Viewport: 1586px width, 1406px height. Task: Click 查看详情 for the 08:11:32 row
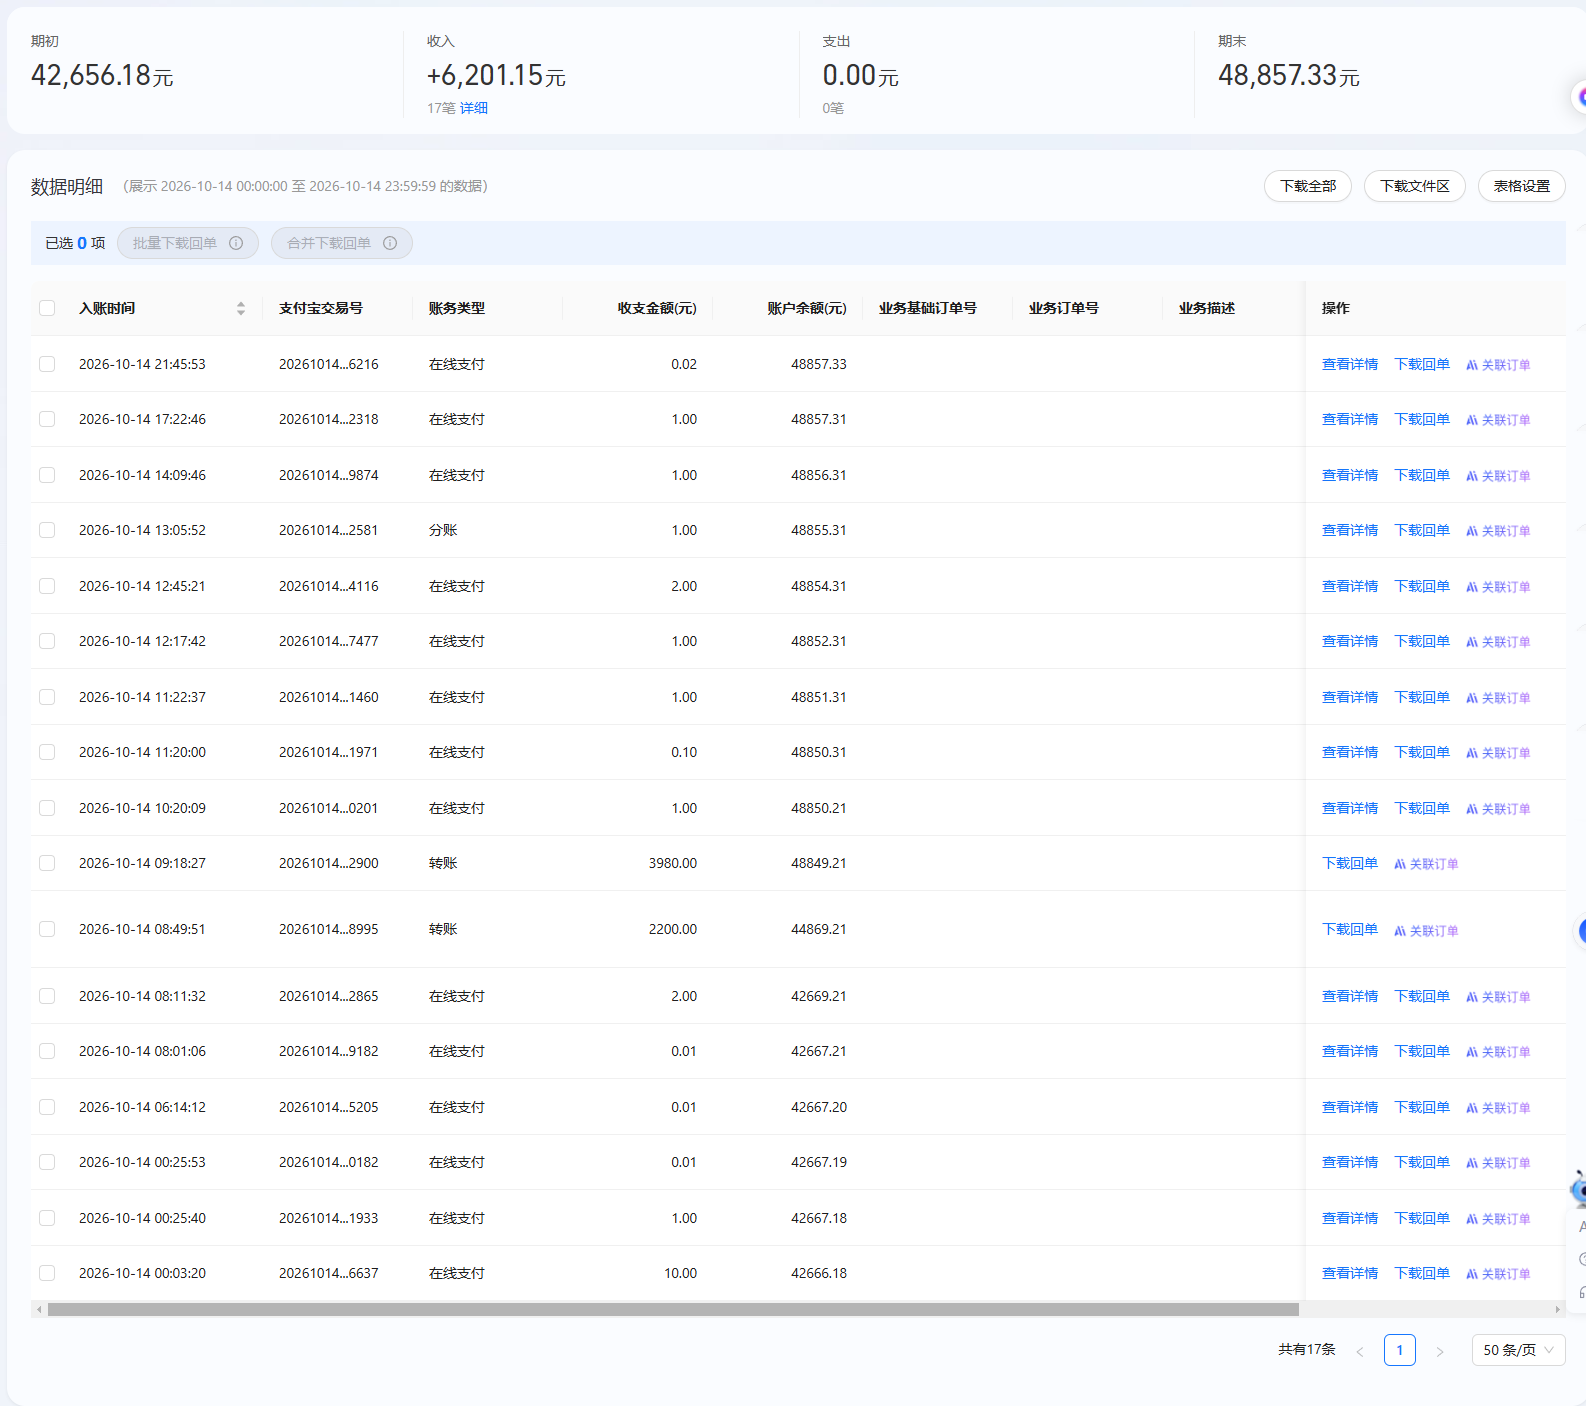click(1350, 996)
